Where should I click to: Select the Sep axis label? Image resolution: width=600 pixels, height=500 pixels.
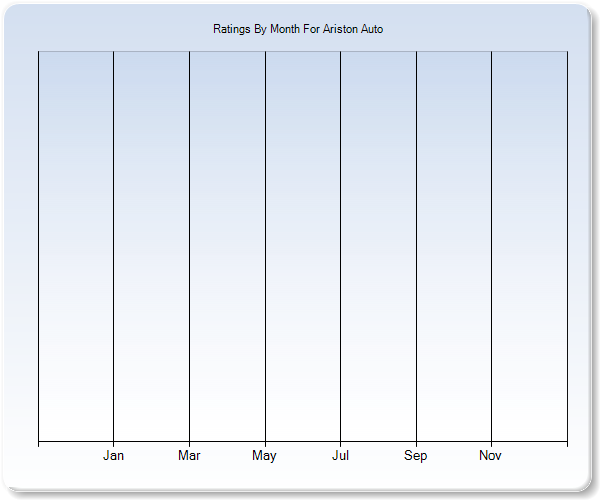[416, 456]
